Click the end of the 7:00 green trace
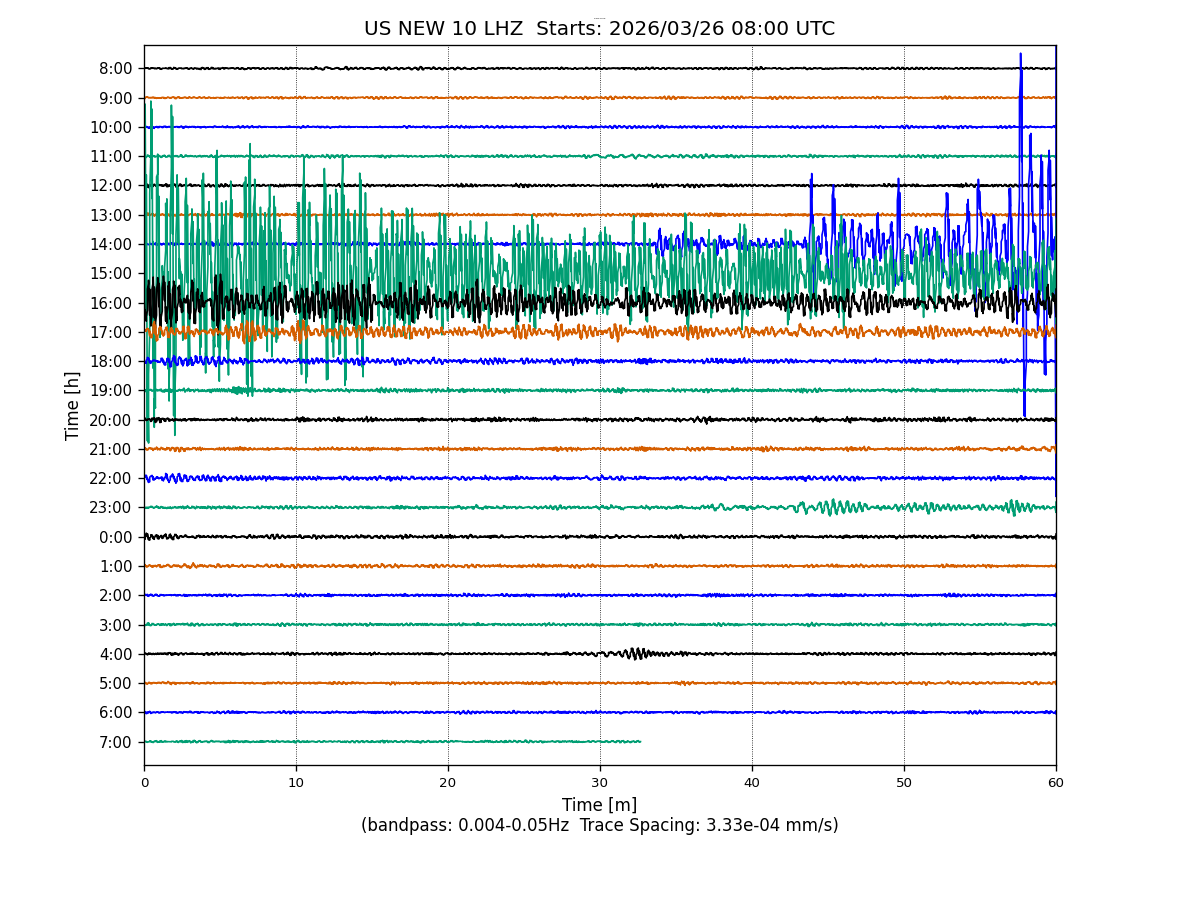The image size is (1200, 900). (x=640, y=741)
